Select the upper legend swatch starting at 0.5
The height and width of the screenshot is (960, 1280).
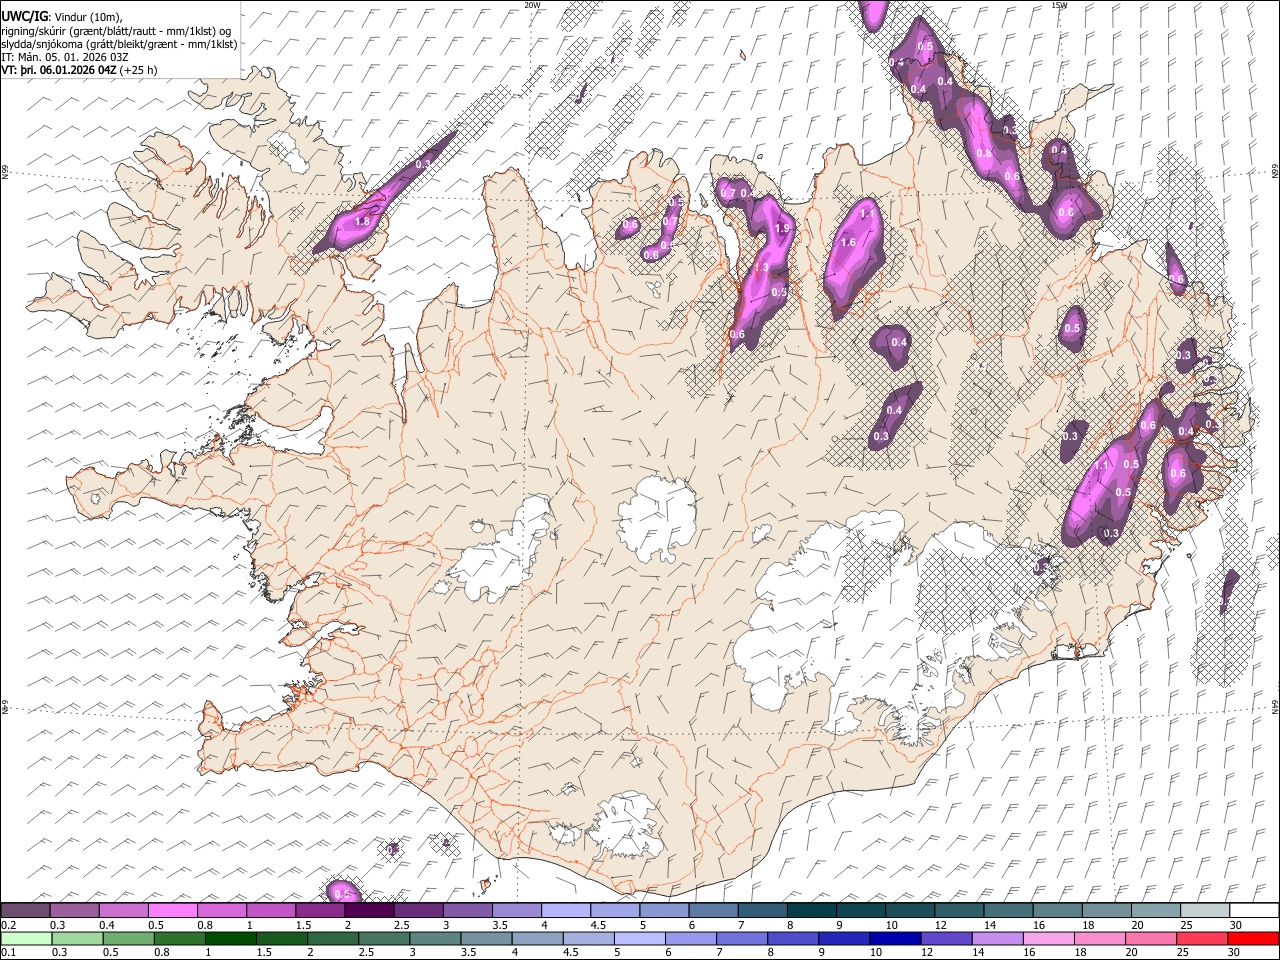[172, 911]
